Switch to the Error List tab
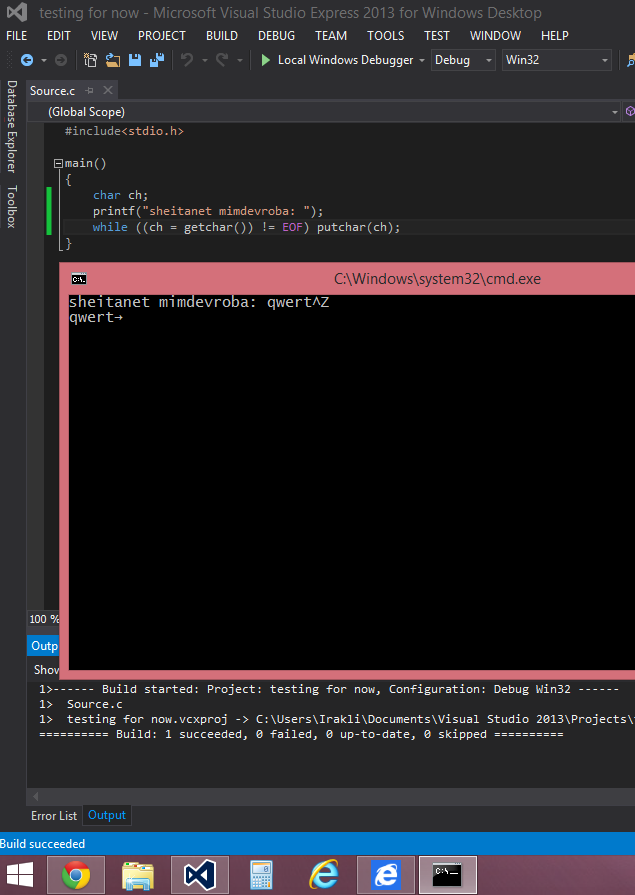The width and height of the screenshot is (635, 895). [x=54, y=816]
